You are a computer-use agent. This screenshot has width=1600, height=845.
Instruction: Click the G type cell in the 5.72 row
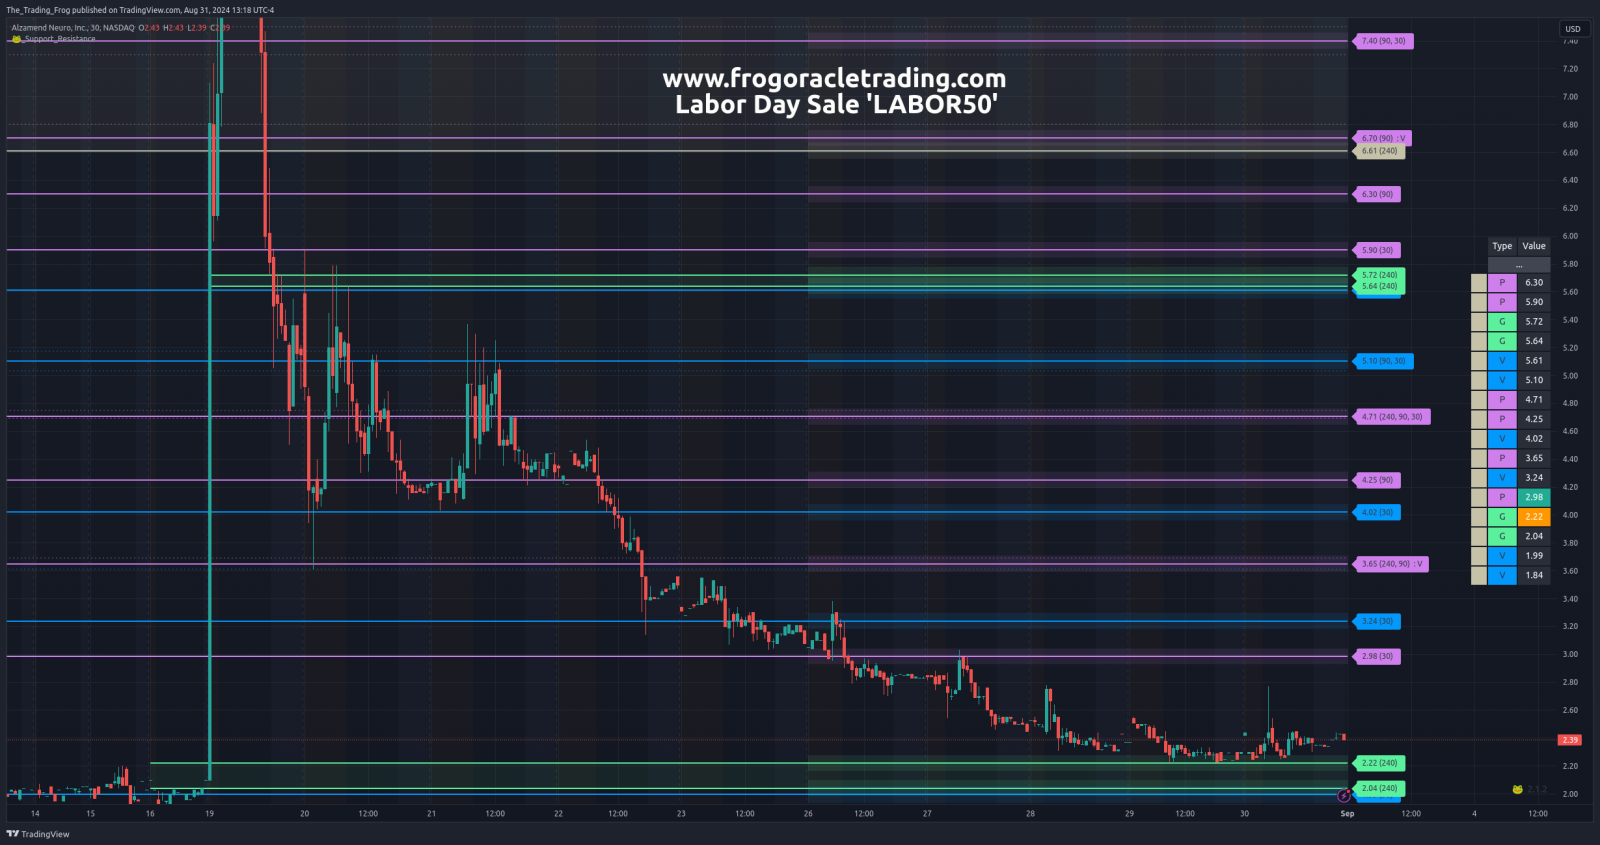[1502, 322]
